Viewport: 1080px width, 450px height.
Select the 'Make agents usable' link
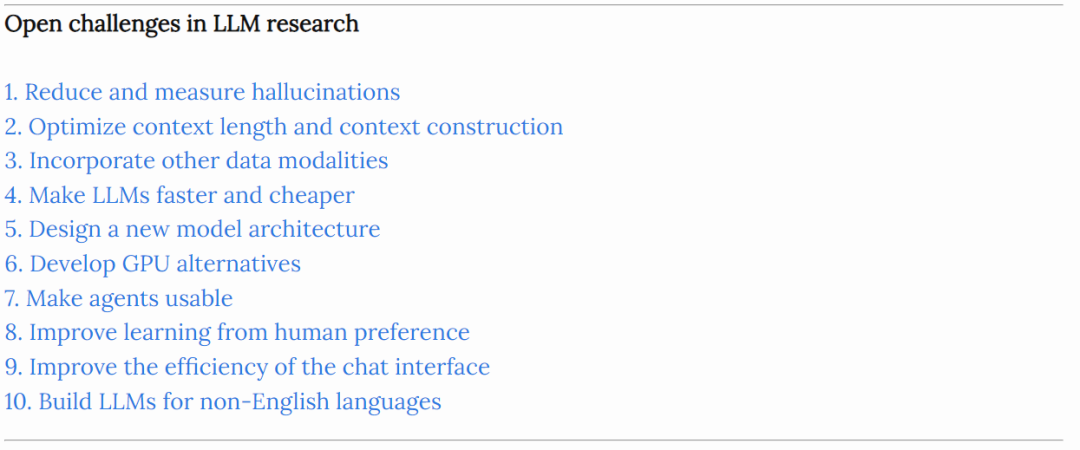coord(118,298)
